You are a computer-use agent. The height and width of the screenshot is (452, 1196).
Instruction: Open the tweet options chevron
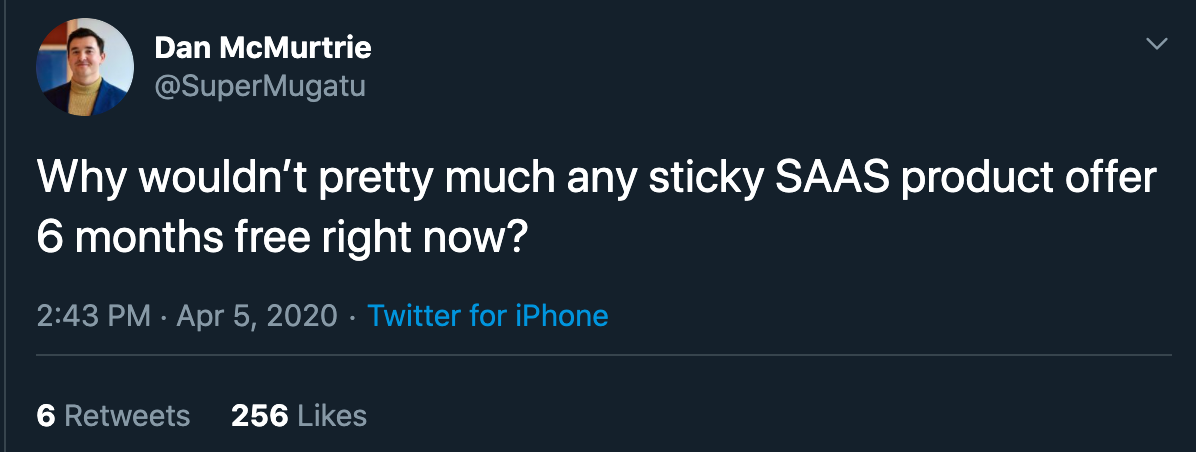pyautogui.click(x=1156, y=44)
